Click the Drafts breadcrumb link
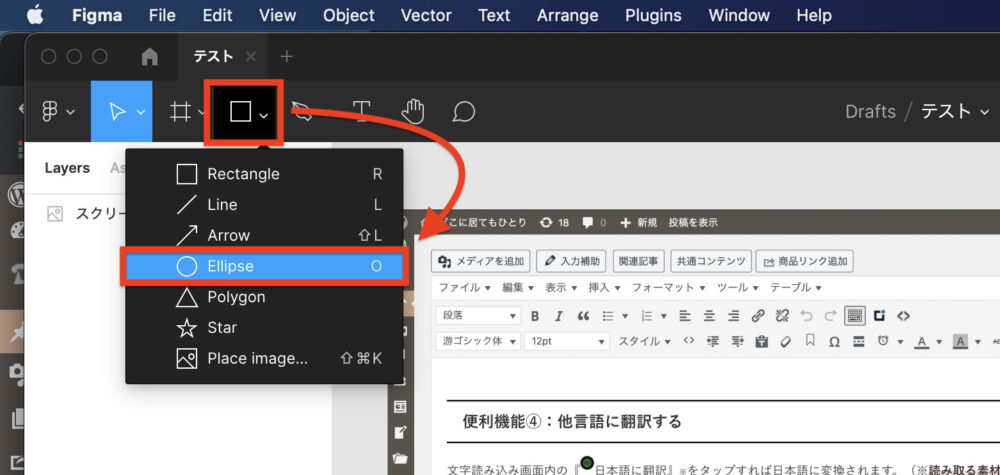 [x=871, y=112]
